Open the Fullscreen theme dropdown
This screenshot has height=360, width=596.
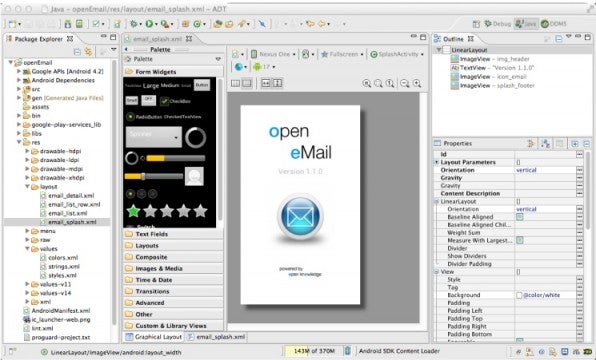coord(342,54)
